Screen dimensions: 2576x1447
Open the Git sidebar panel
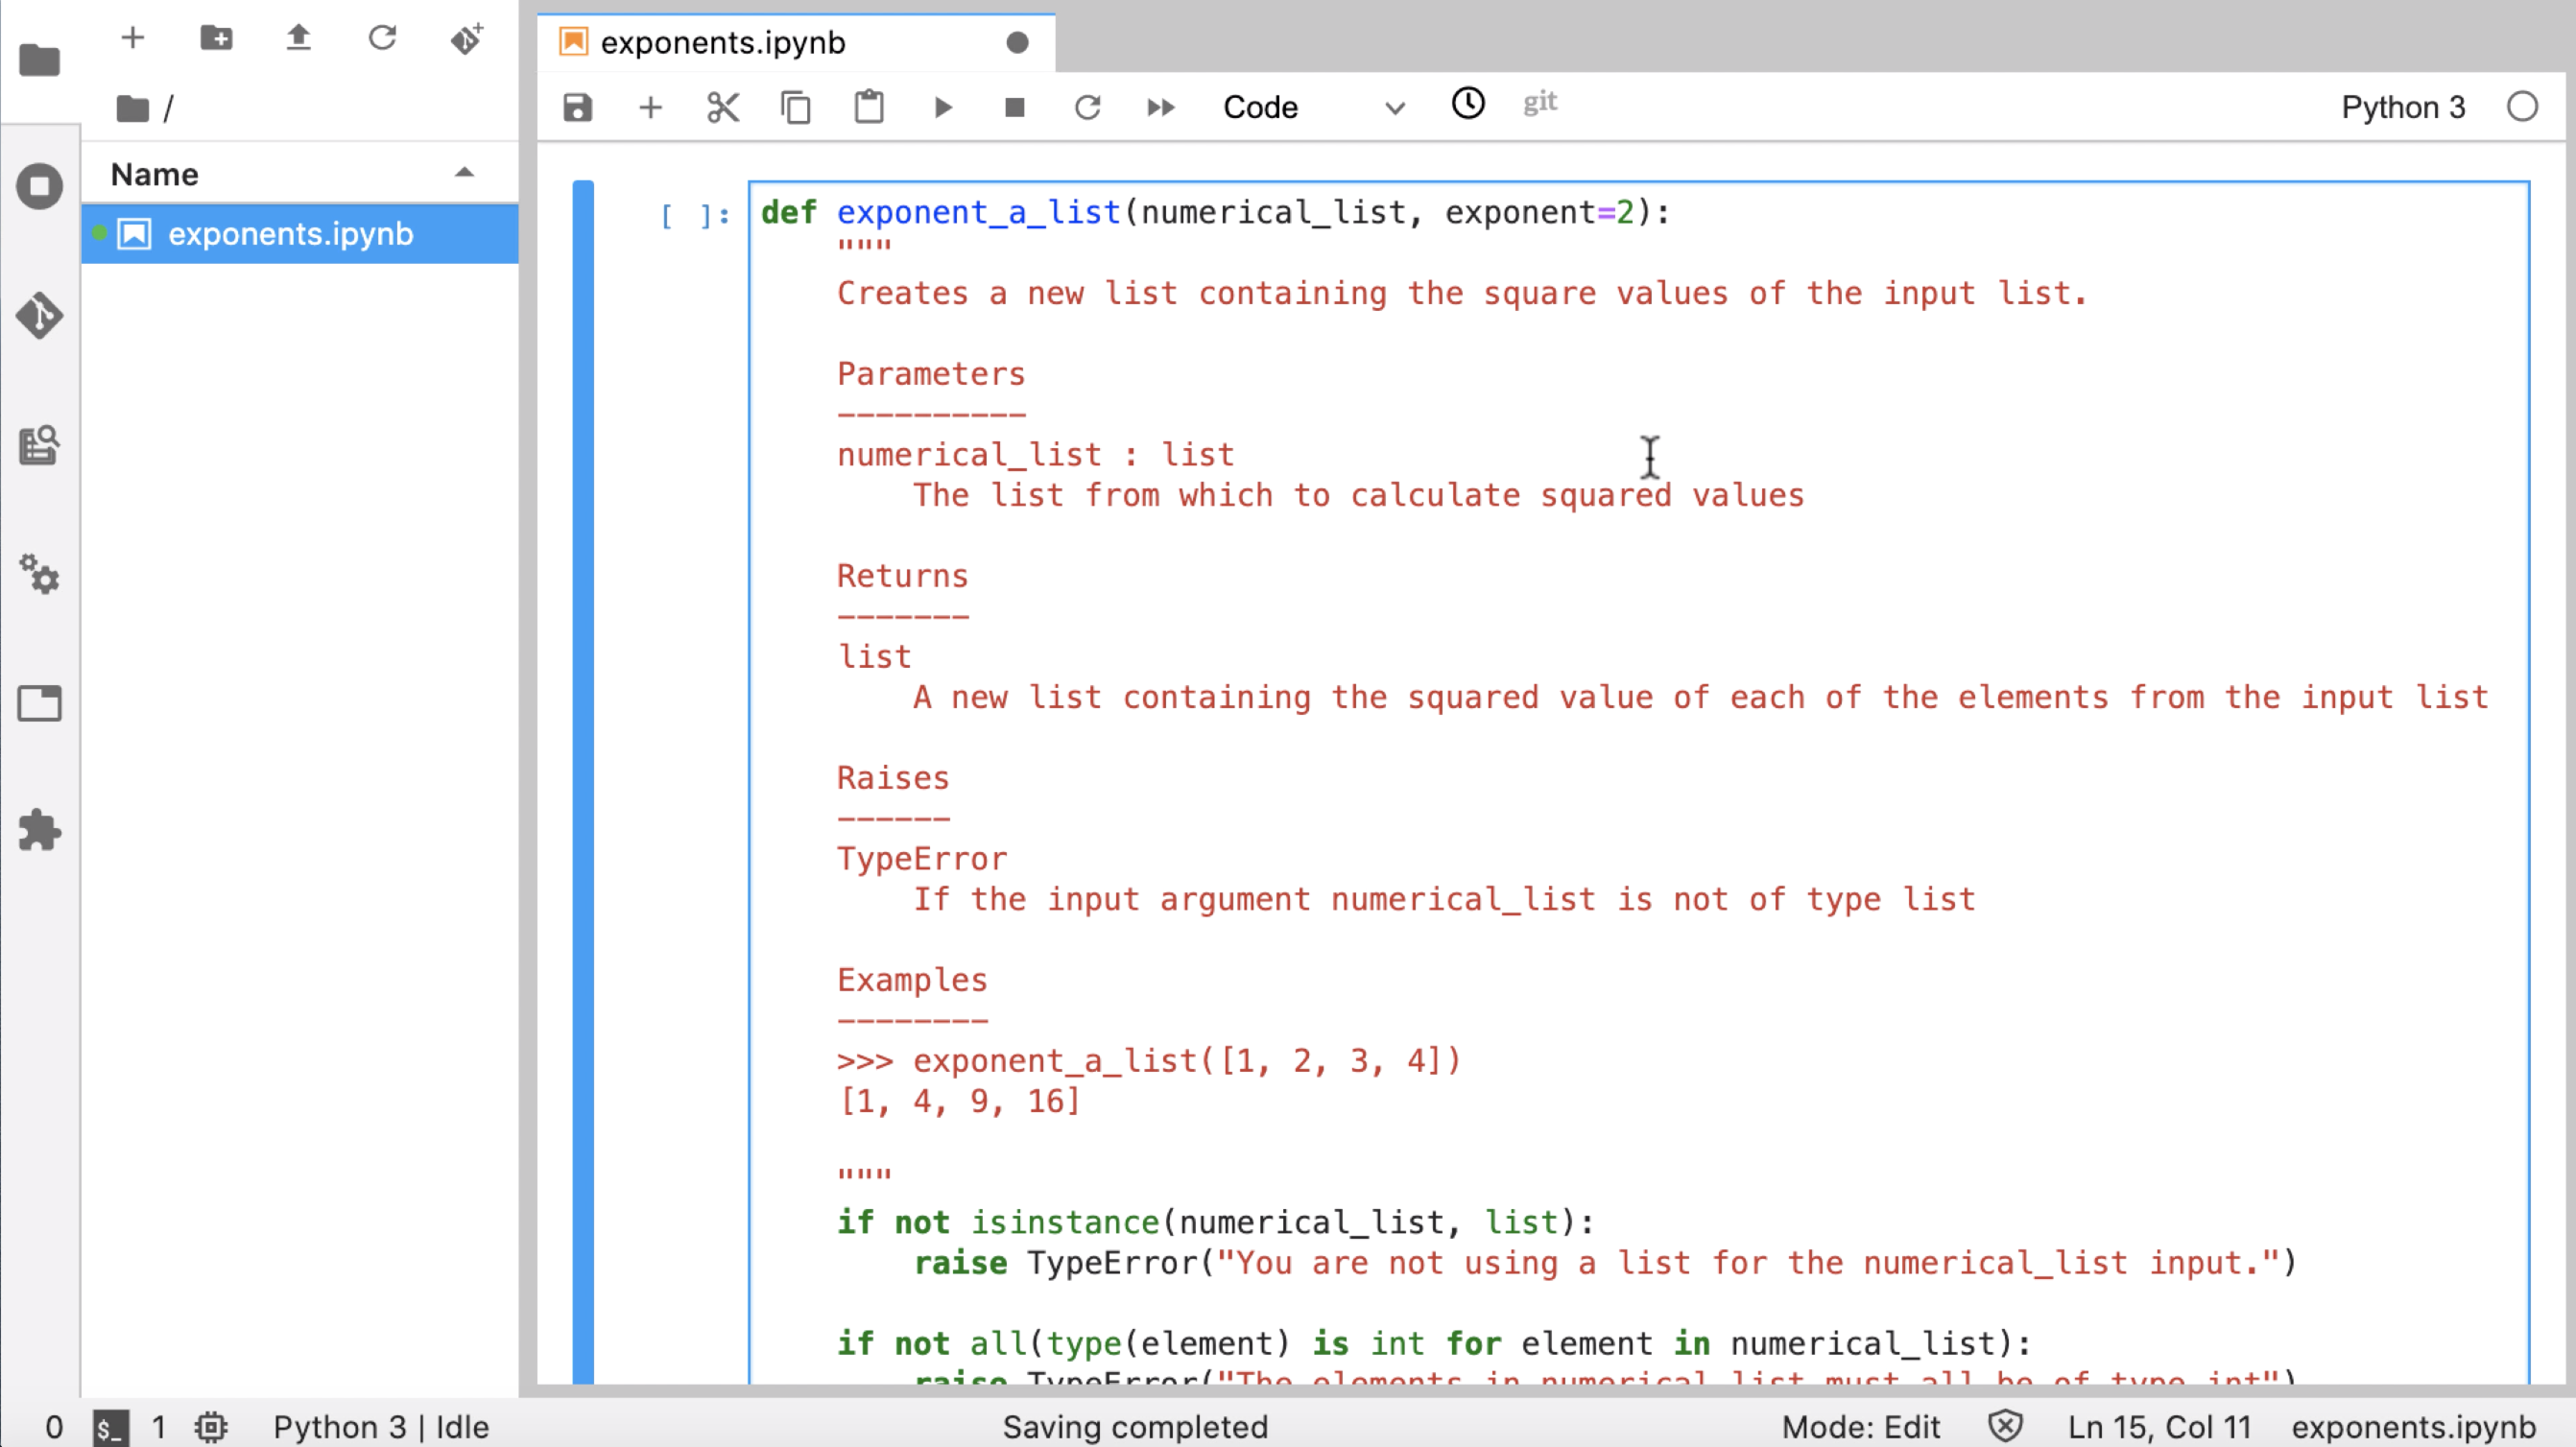[40, 316]
